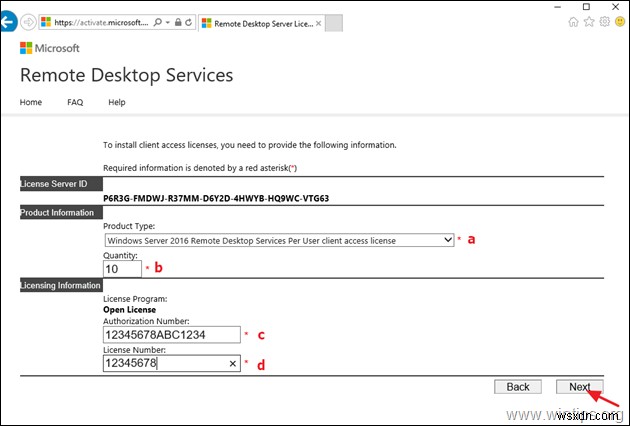Image resolution: width=630 pixels, height=426 pixels.
Task: Clear the License Number field with X
Action: [234, 365]
